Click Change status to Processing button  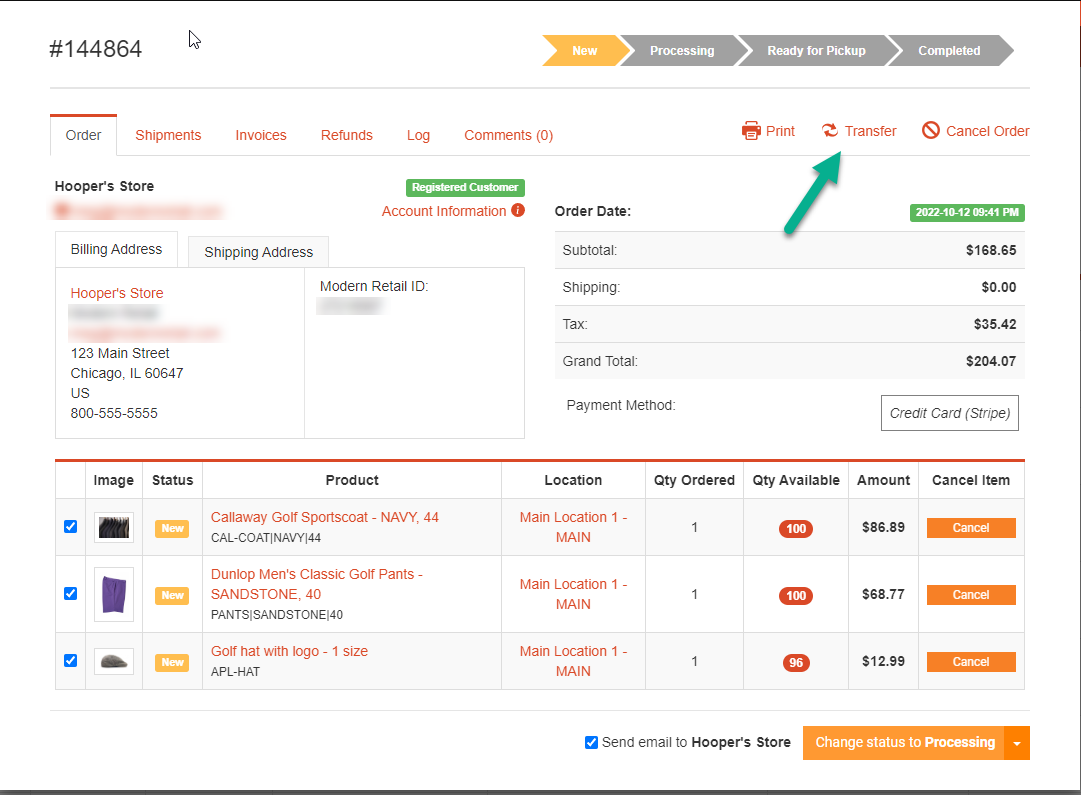[904, 743]
